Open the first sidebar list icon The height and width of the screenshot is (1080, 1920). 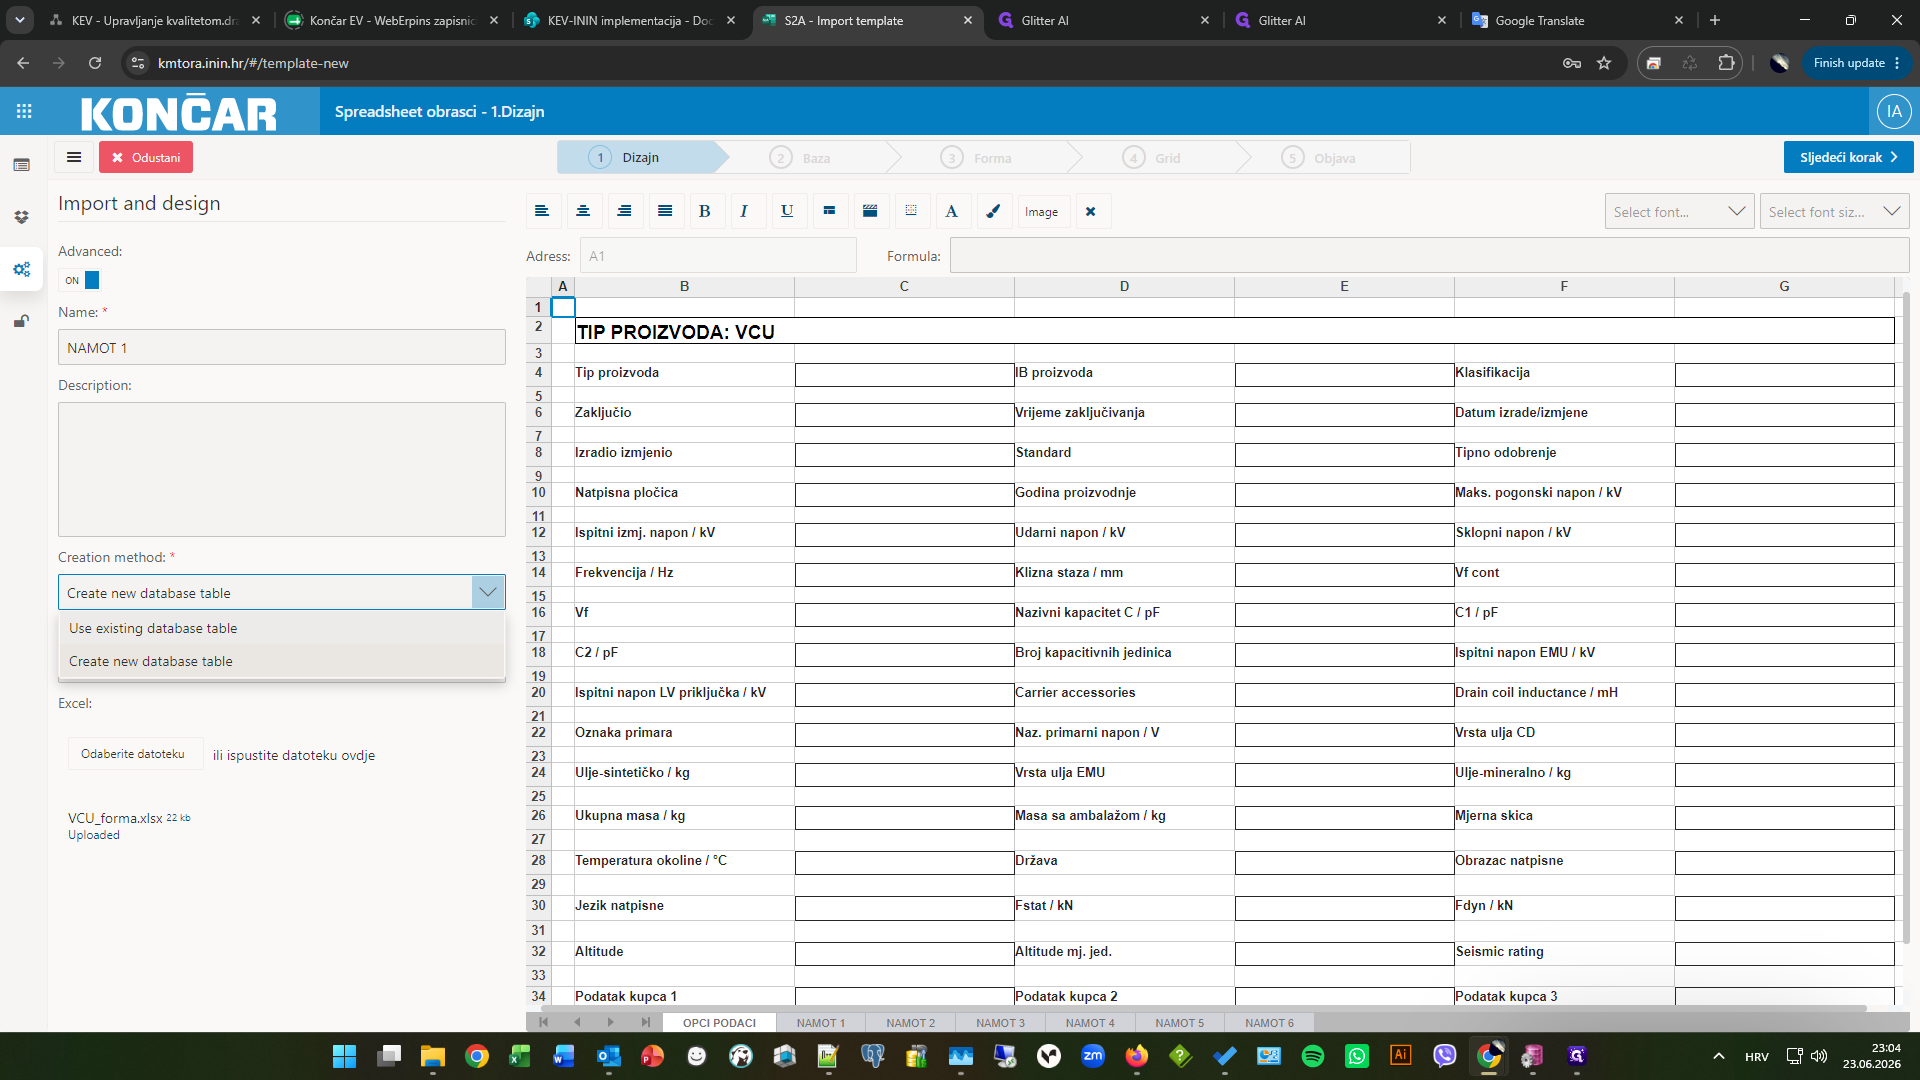coord(21,165)
